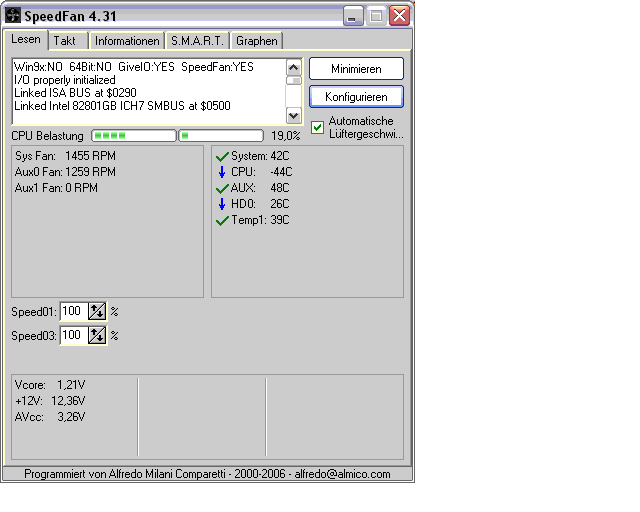
Task: Click the 'AVcc: 3,26V' voltage reading
Action: (50, 417)
